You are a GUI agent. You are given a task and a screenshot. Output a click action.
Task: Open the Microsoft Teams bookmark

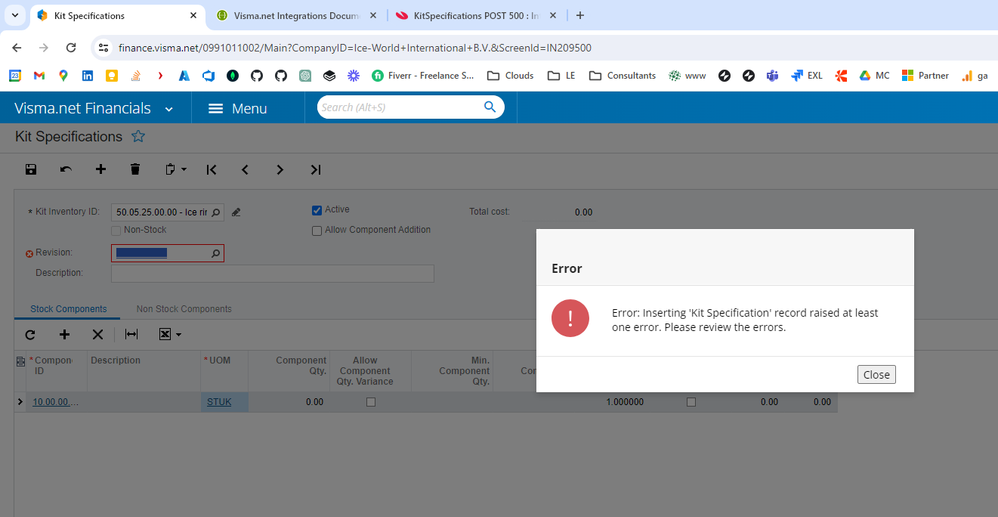pos(773,76)
